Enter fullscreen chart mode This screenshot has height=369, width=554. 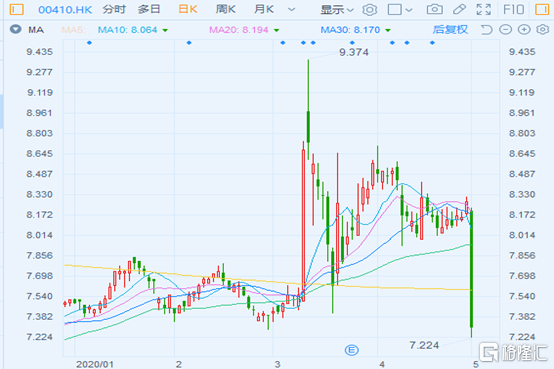(x=484, y=10)
